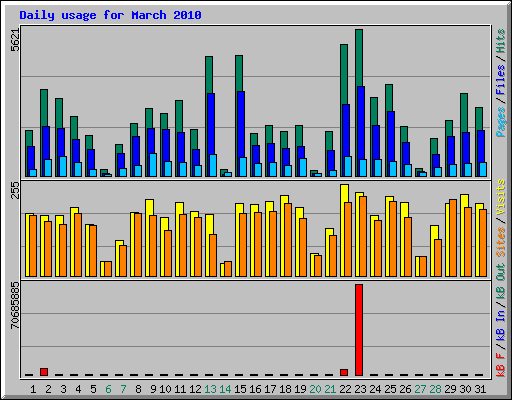
Task: Click the 70685885 kB axis value
Action: coord(15,305)
